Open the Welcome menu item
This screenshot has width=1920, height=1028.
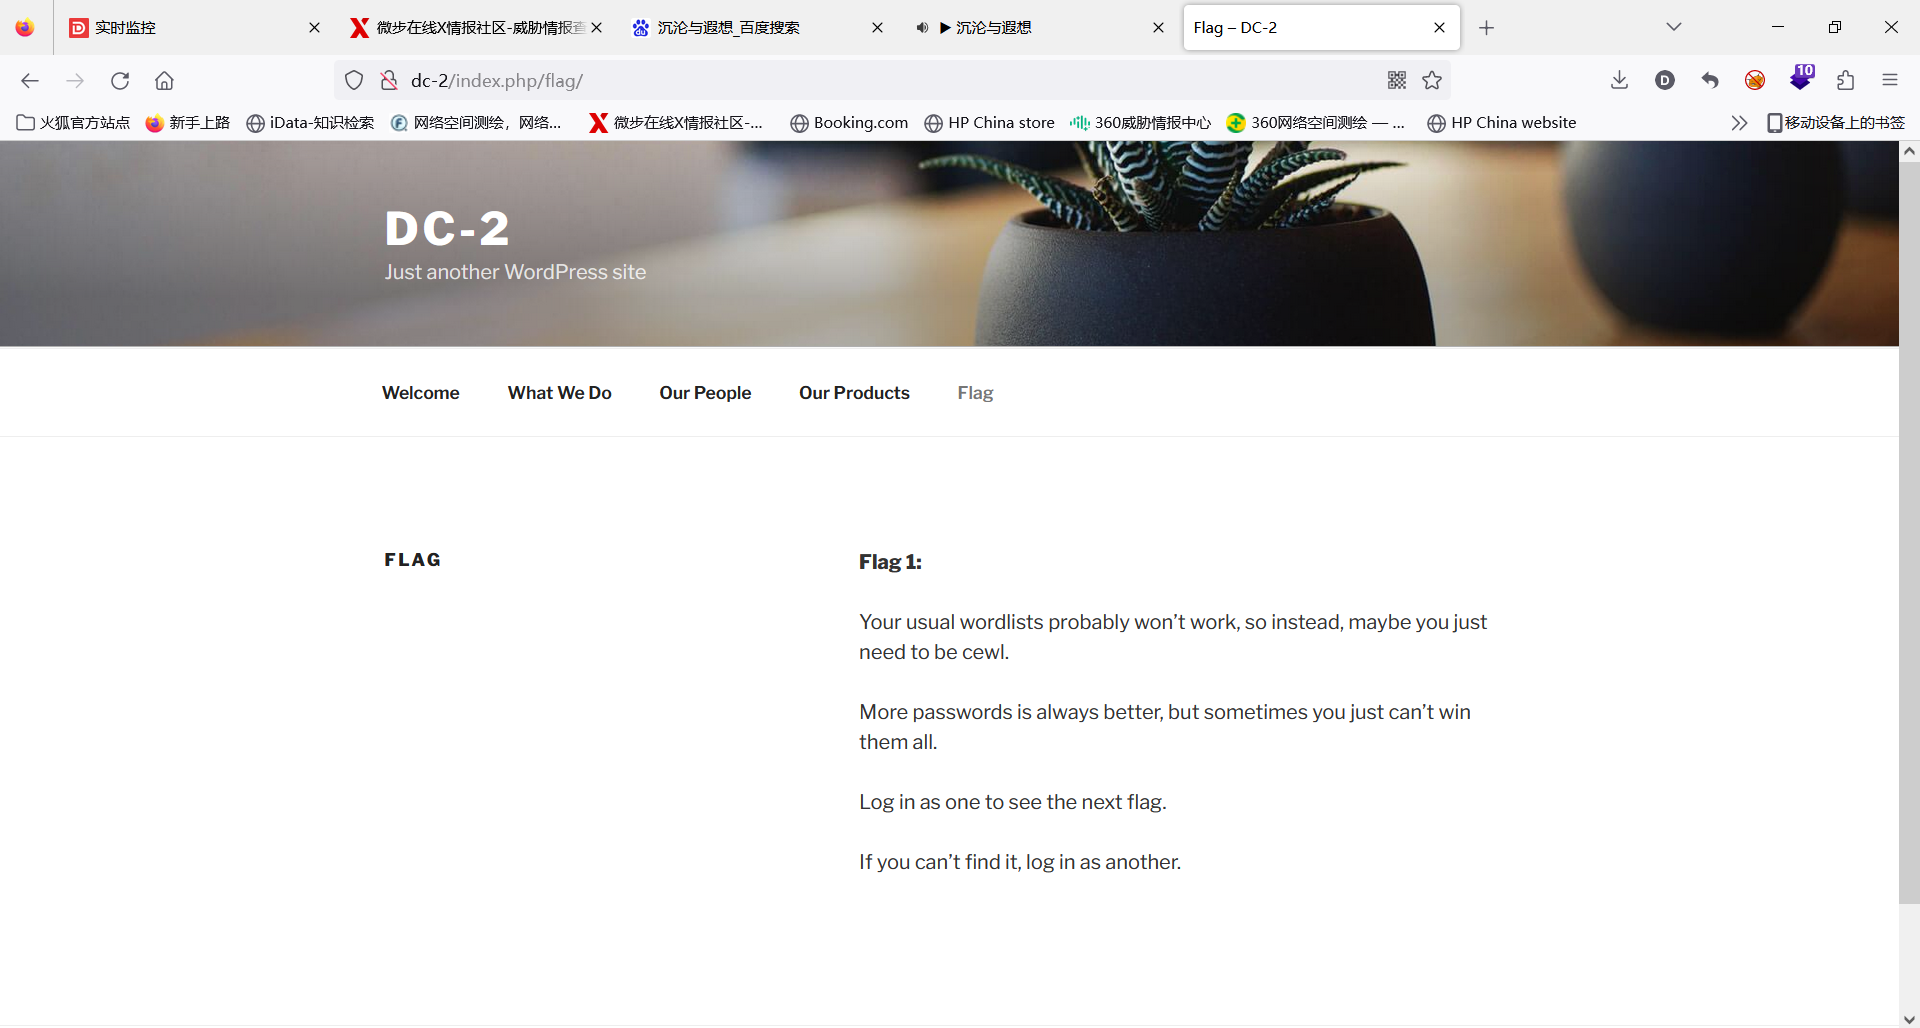pos(420,393)
